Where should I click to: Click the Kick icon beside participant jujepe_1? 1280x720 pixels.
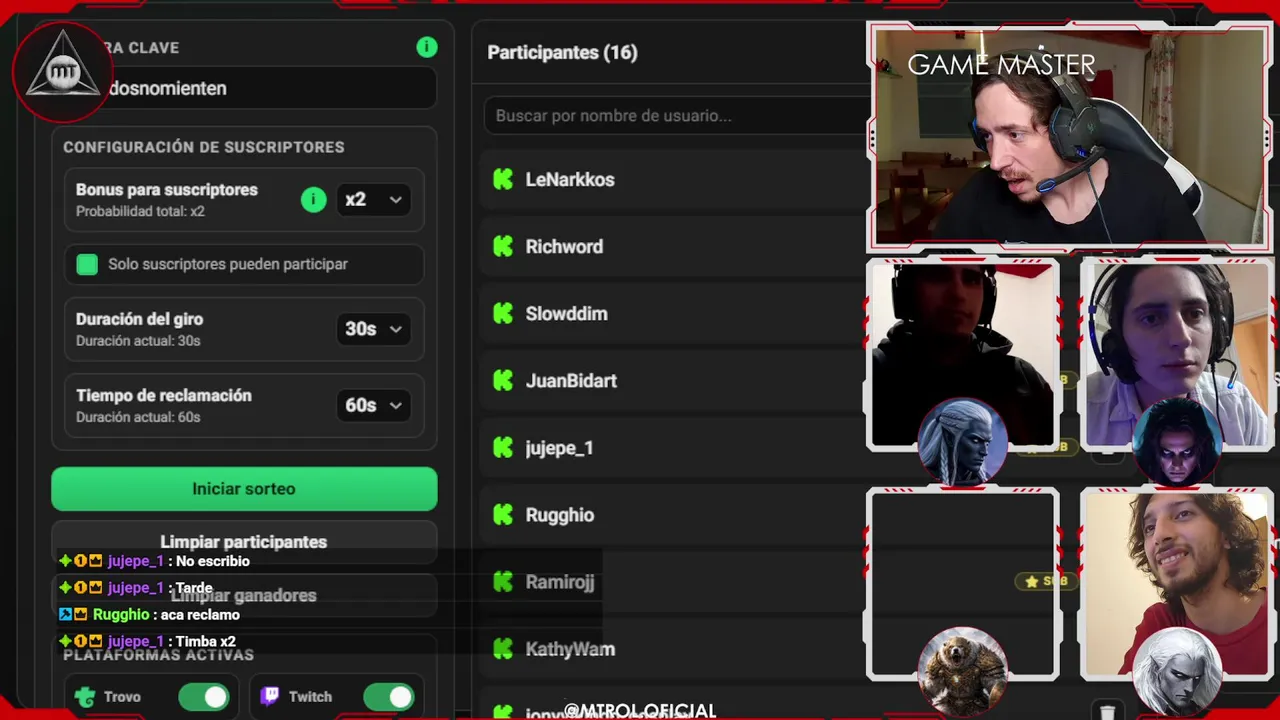(x=503, y=447)
